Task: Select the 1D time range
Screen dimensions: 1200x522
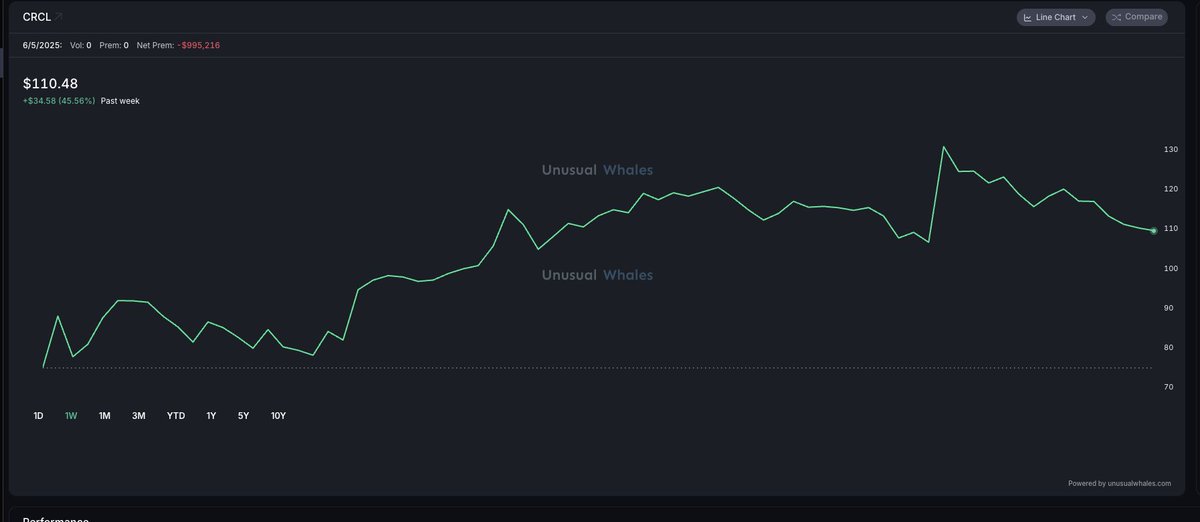Action: point(38,415)
